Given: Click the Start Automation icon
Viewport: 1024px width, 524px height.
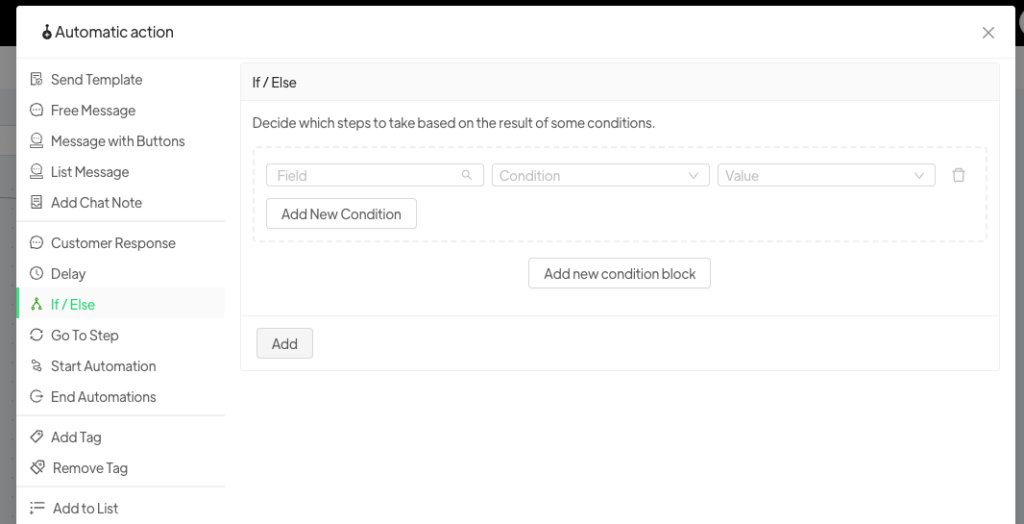Looking at the screenshot, I should click(37, 366).
